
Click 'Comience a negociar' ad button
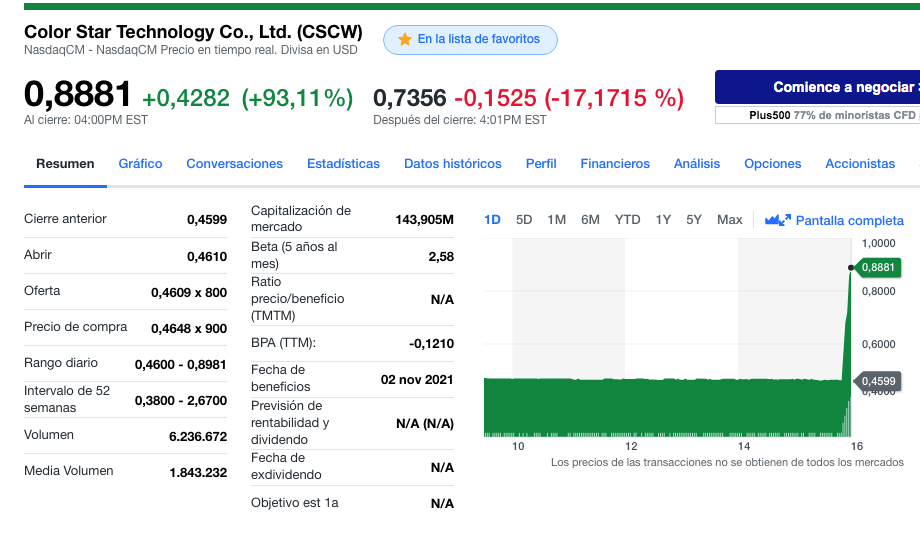(817, 87)
